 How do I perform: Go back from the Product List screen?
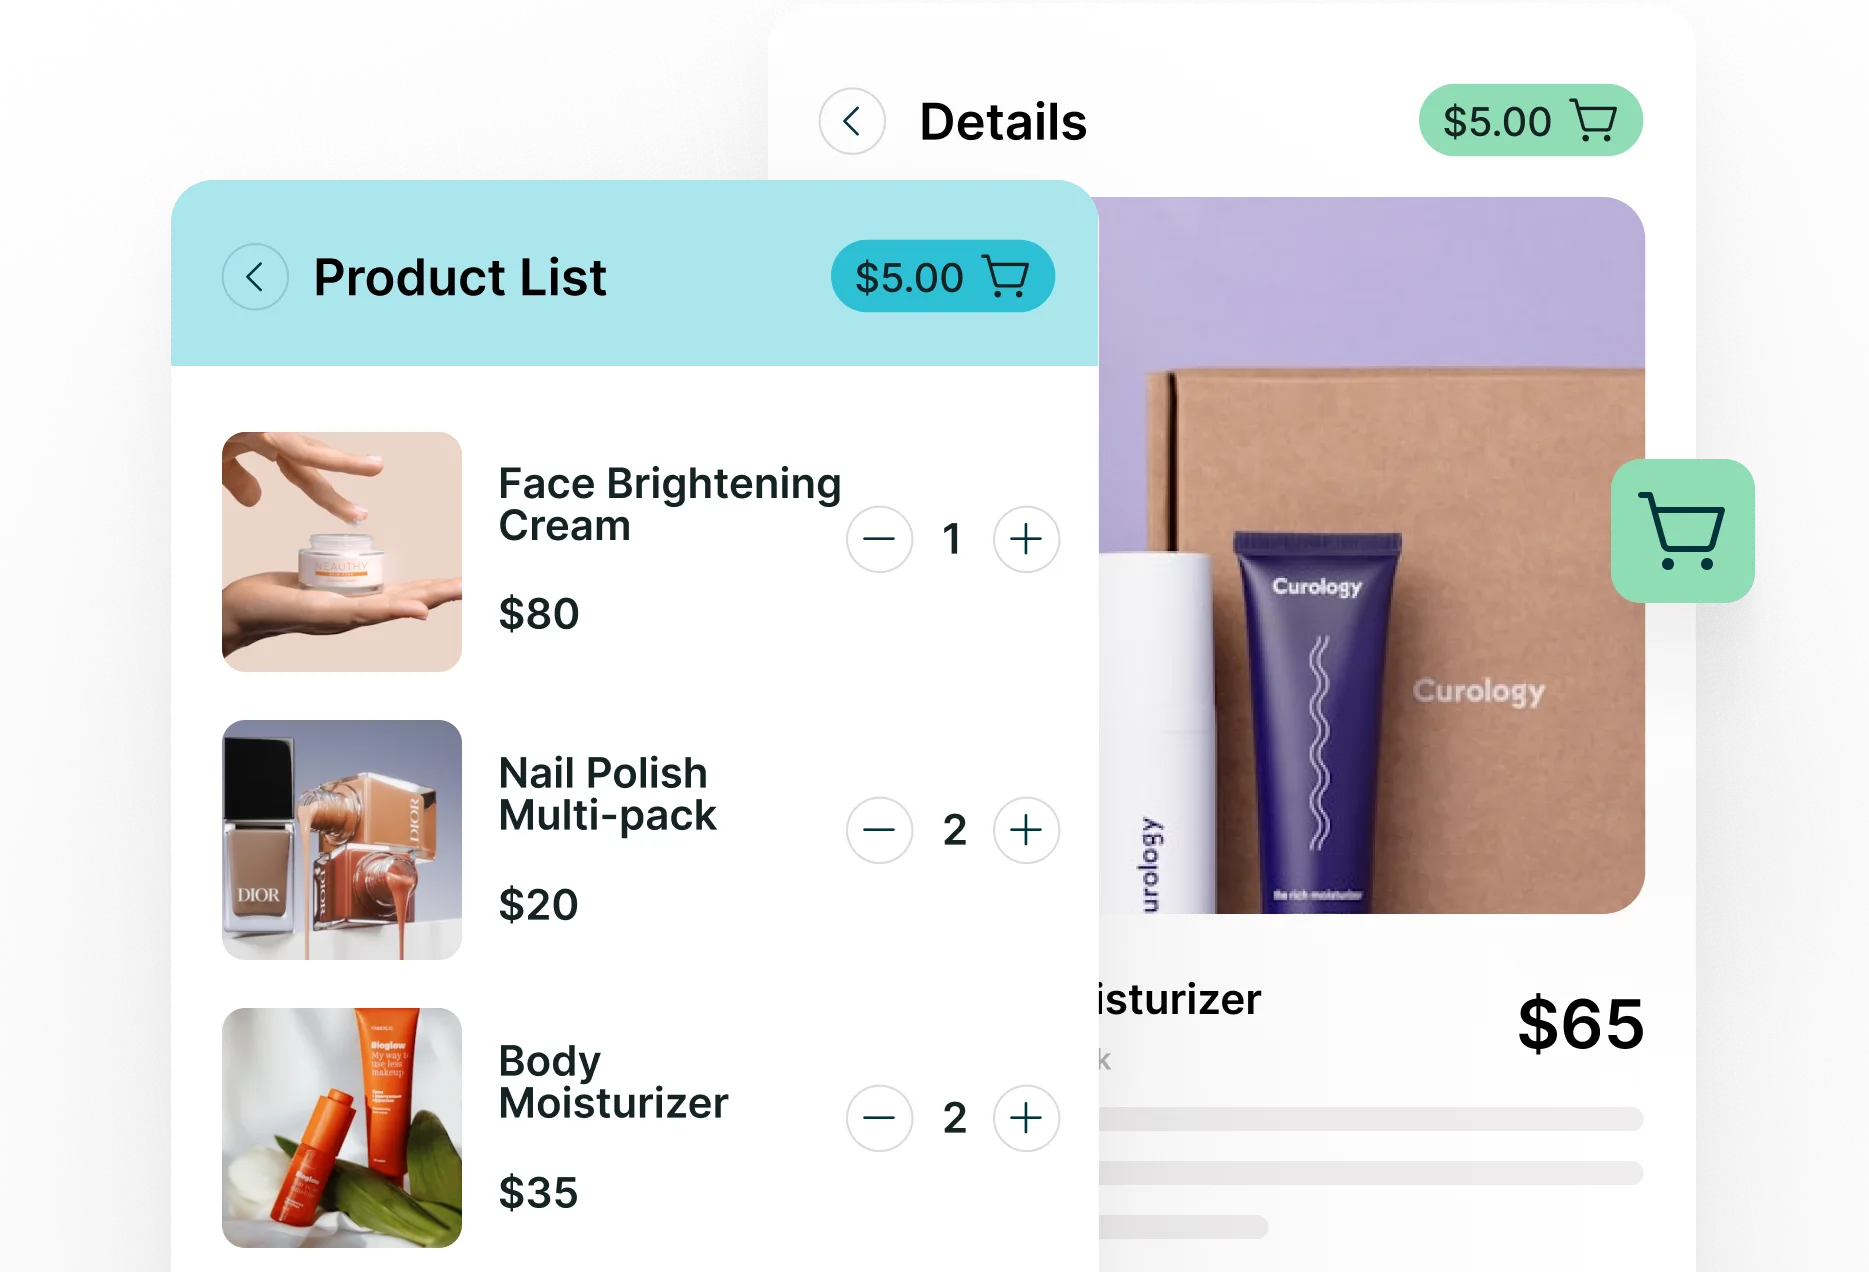pos(255,277)
